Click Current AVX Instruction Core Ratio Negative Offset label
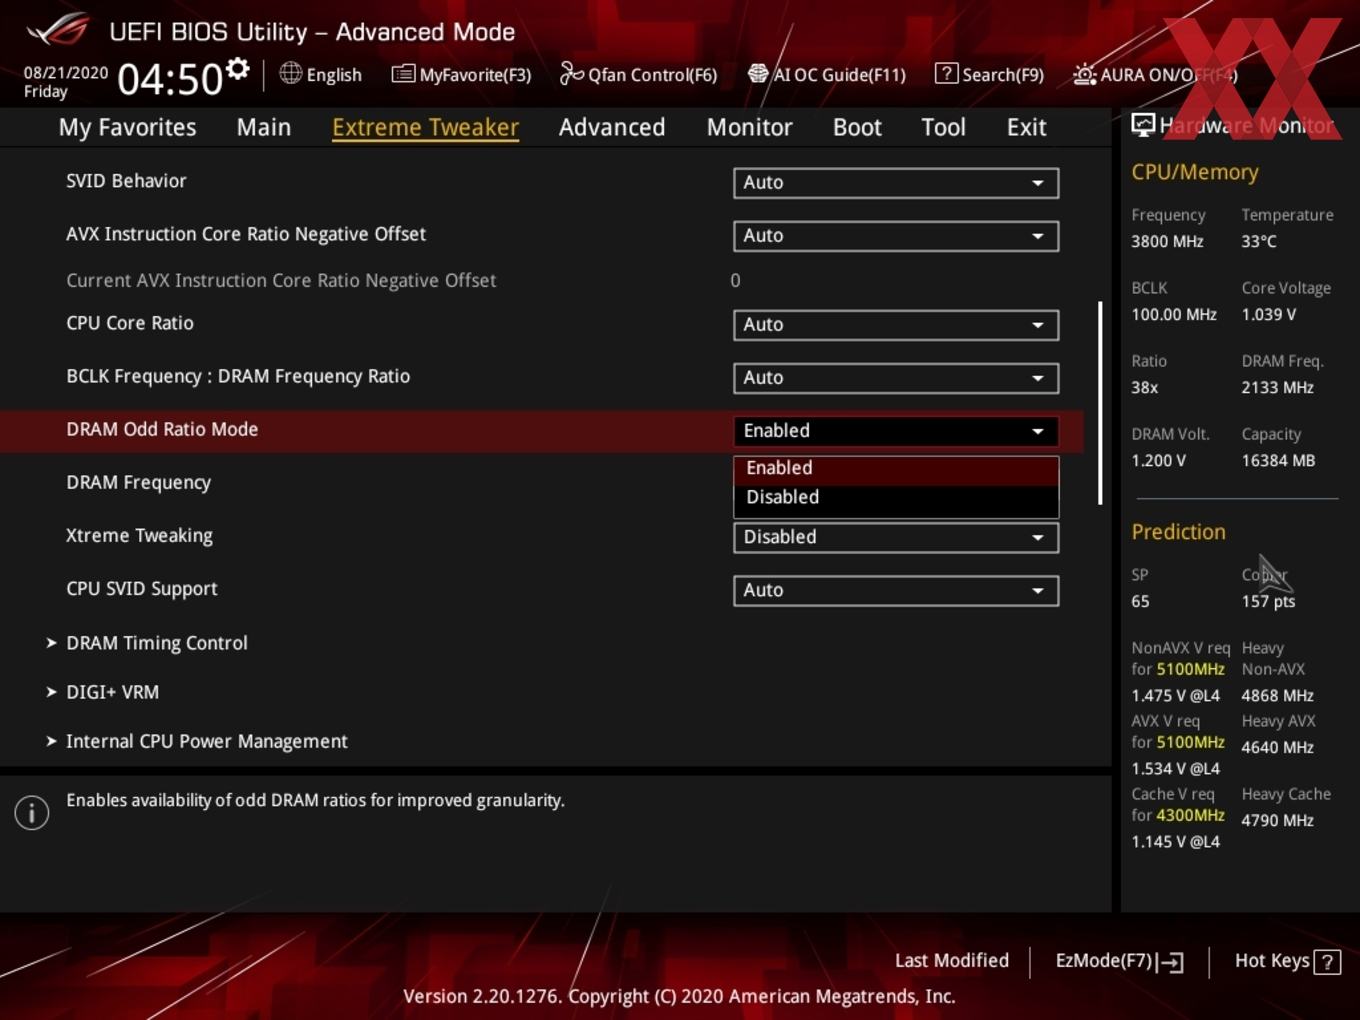The image size is (1360, 1020). (281, 281)
